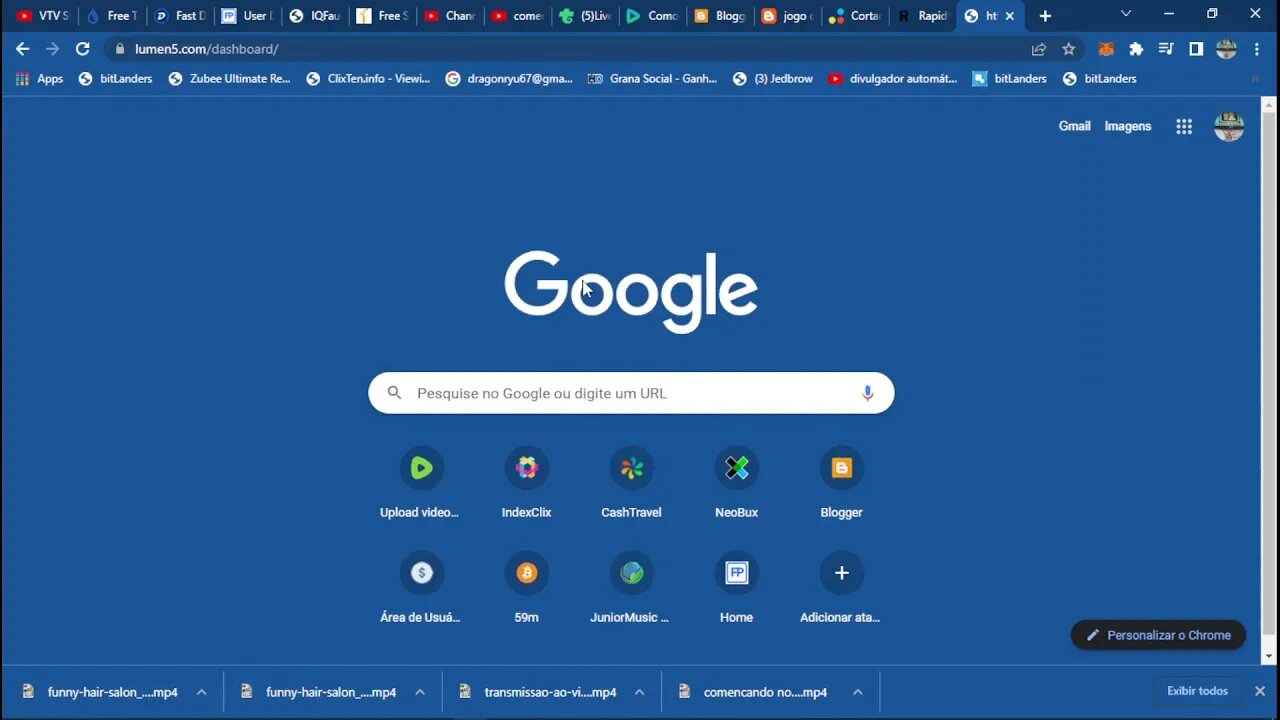Open the (3) Jedbrow bookmark
This screenshot has height=720, width=1280.
click(x=773, y=78)
